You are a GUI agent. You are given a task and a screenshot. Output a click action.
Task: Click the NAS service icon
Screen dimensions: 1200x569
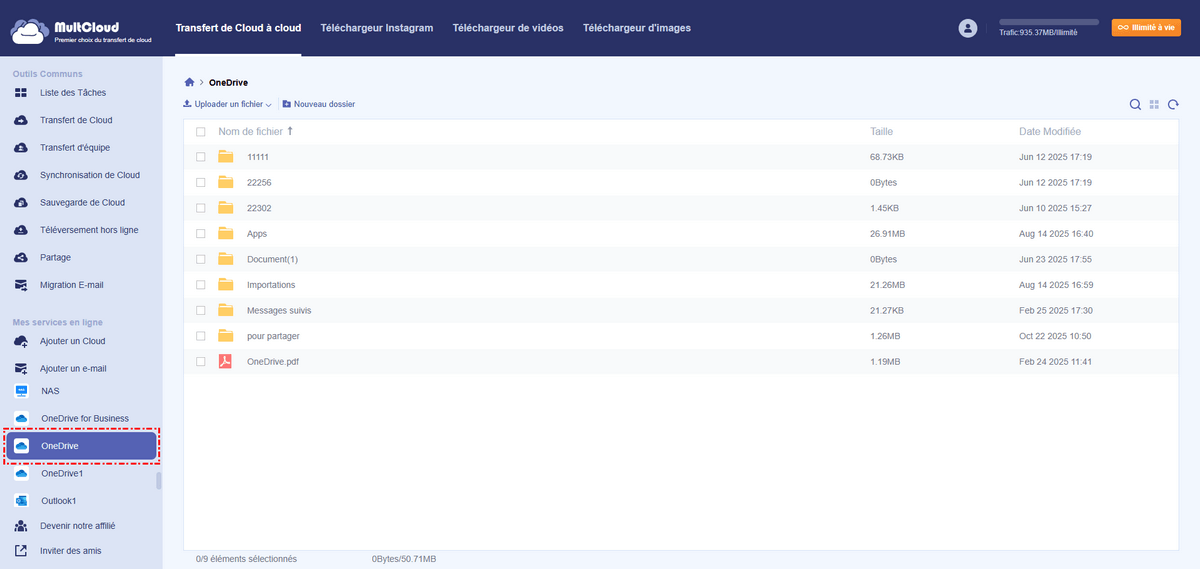point(21,391)
